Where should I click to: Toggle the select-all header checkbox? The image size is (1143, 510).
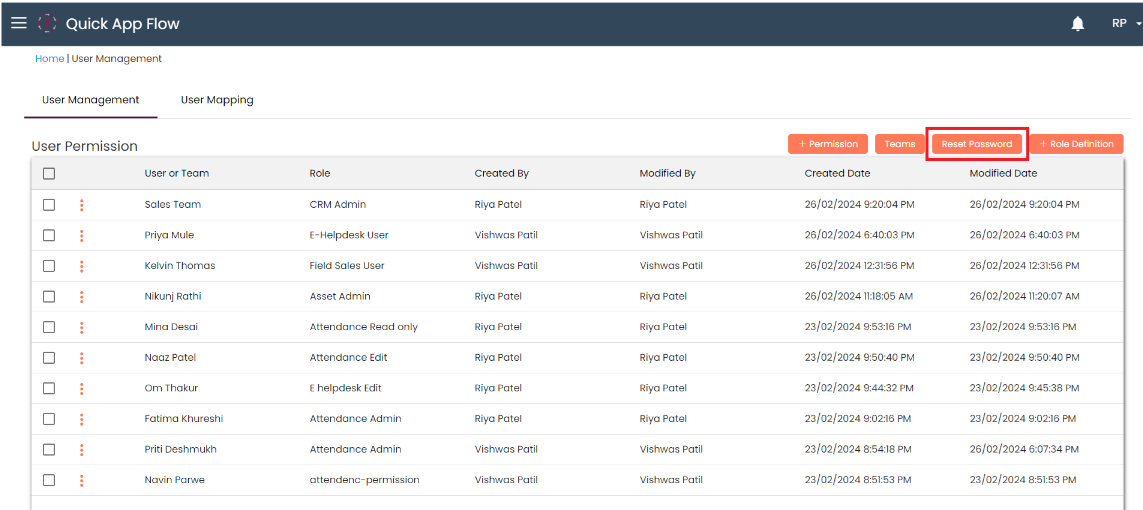click(x=49, y=174)
